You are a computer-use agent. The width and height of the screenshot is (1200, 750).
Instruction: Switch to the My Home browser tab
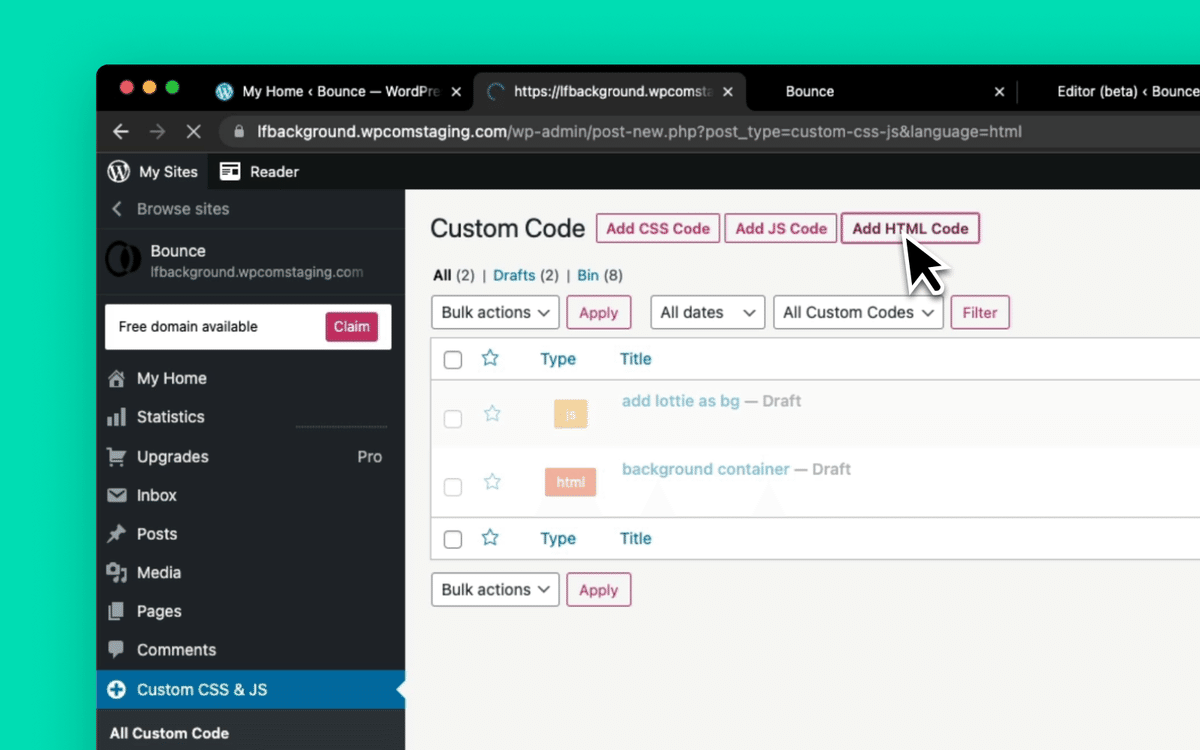click(x=340, y=91)
